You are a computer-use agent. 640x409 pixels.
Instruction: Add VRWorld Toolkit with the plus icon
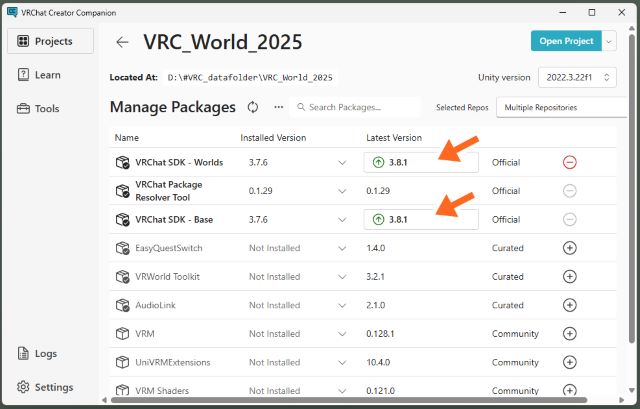point(569,277)
